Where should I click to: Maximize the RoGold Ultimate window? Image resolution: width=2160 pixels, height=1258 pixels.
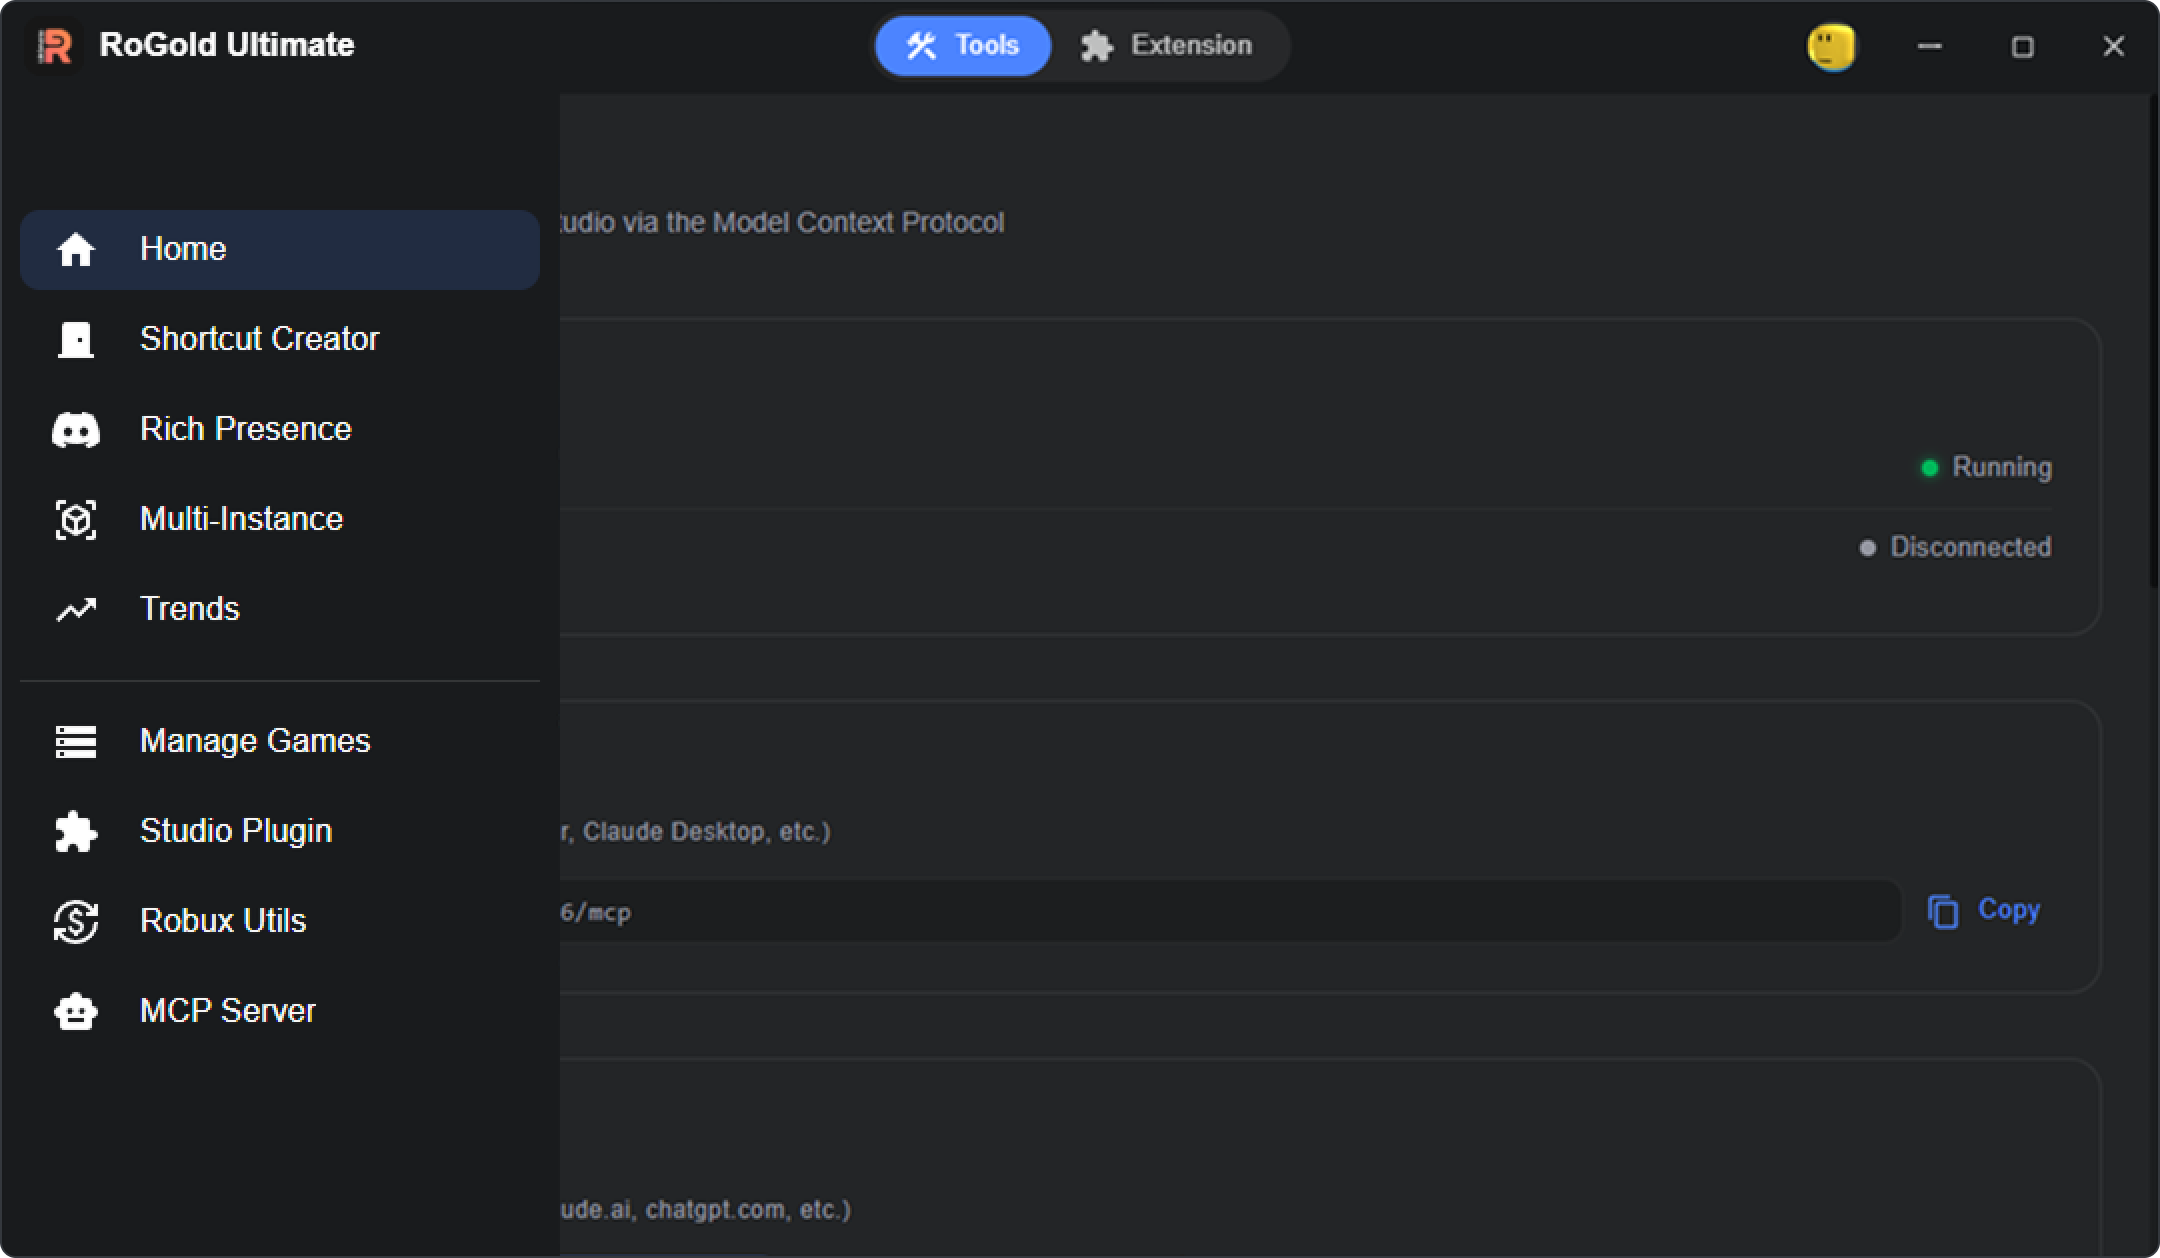pyautogui.click(x=2022, y=46)
